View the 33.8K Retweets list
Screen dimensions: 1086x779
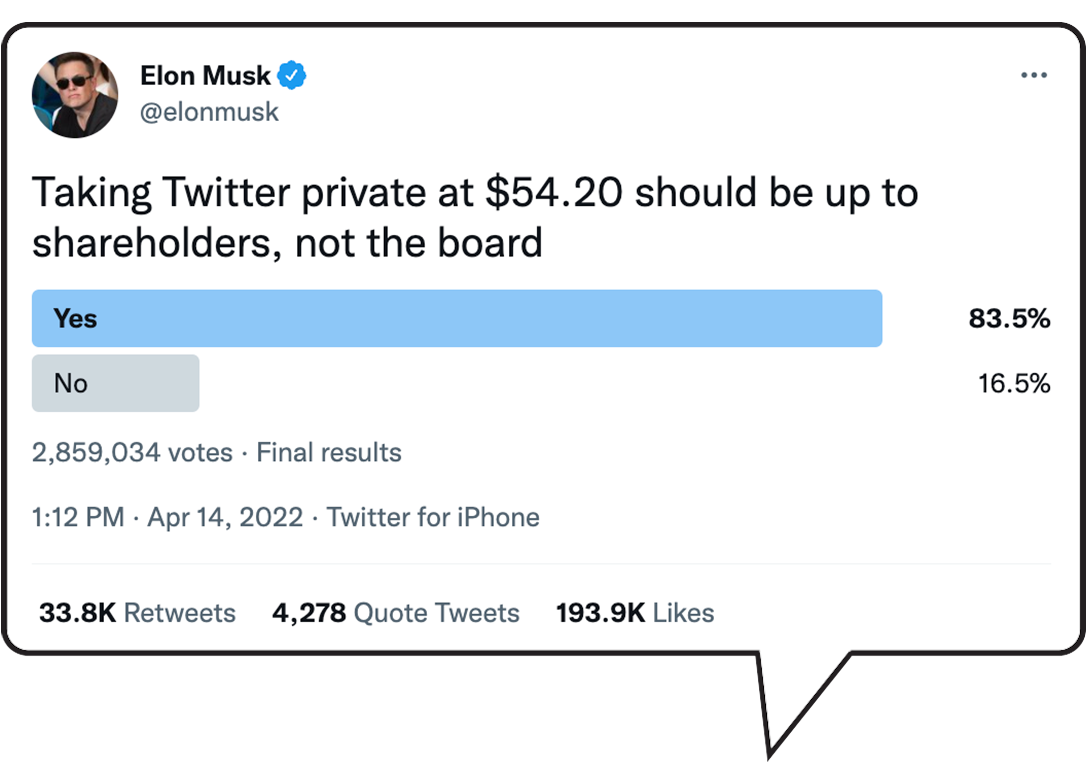(x=137, y=612)
